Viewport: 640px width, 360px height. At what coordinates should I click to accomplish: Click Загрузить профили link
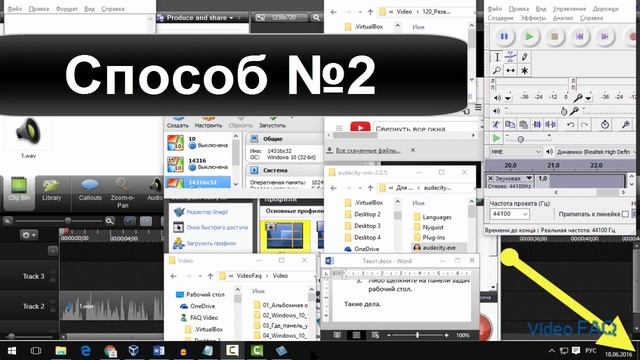point(211,243)
